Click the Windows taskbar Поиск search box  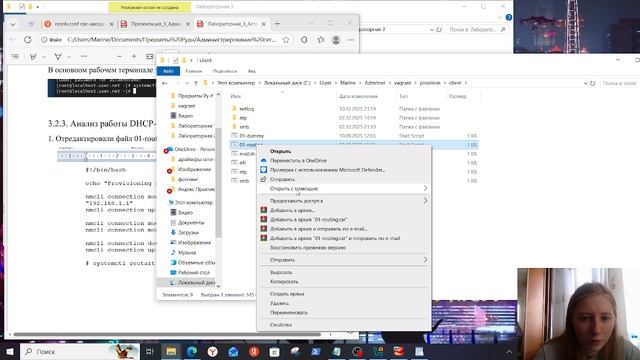point(80,351)
